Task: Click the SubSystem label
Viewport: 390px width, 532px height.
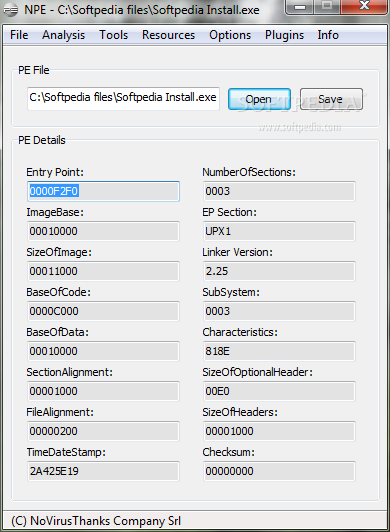Action: (x=231, y=292)
